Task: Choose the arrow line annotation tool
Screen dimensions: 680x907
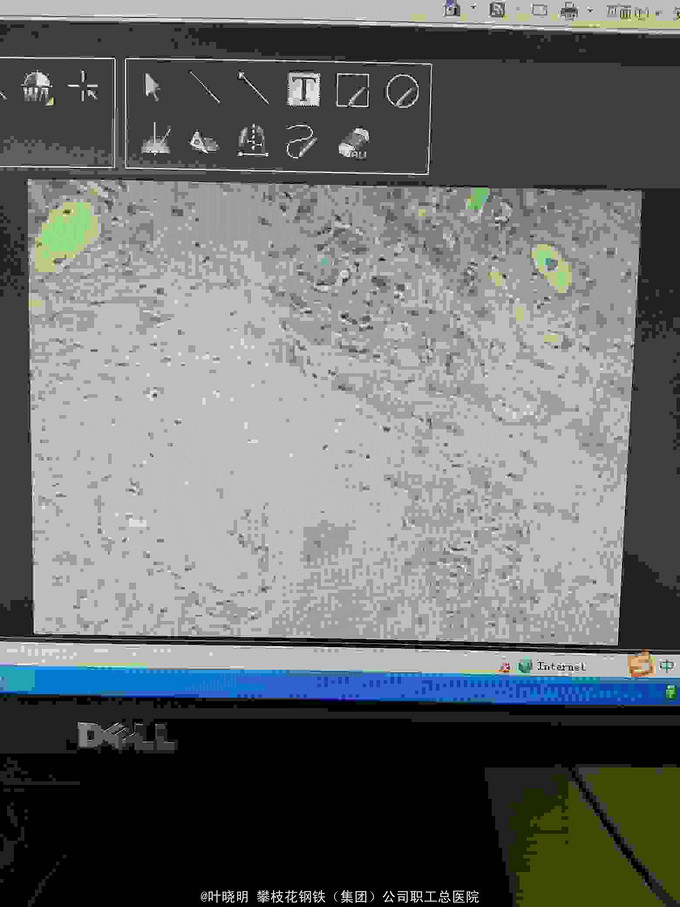Action: [x=254, y=88]
